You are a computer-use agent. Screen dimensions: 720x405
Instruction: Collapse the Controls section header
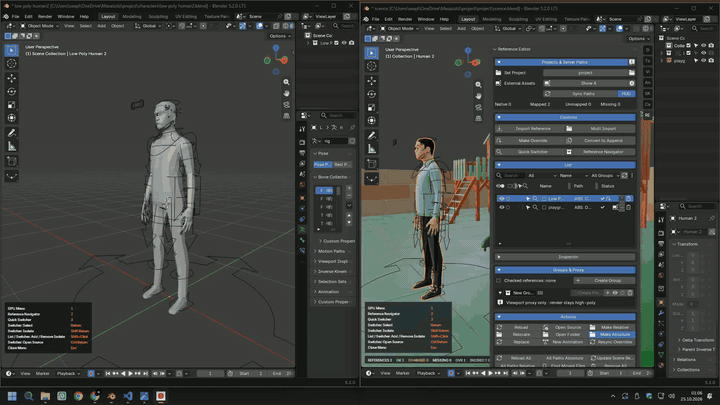click(565, 118)
